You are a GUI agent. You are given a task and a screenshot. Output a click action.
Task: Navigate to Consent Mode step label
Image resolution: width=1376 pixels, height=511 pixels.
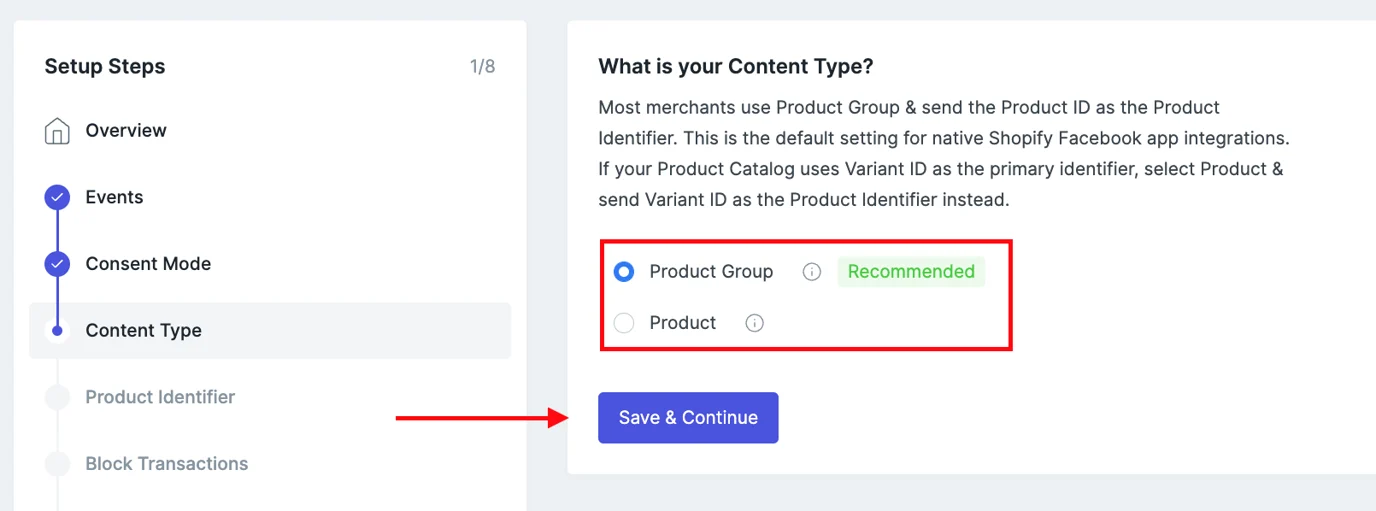click(148, 264)
